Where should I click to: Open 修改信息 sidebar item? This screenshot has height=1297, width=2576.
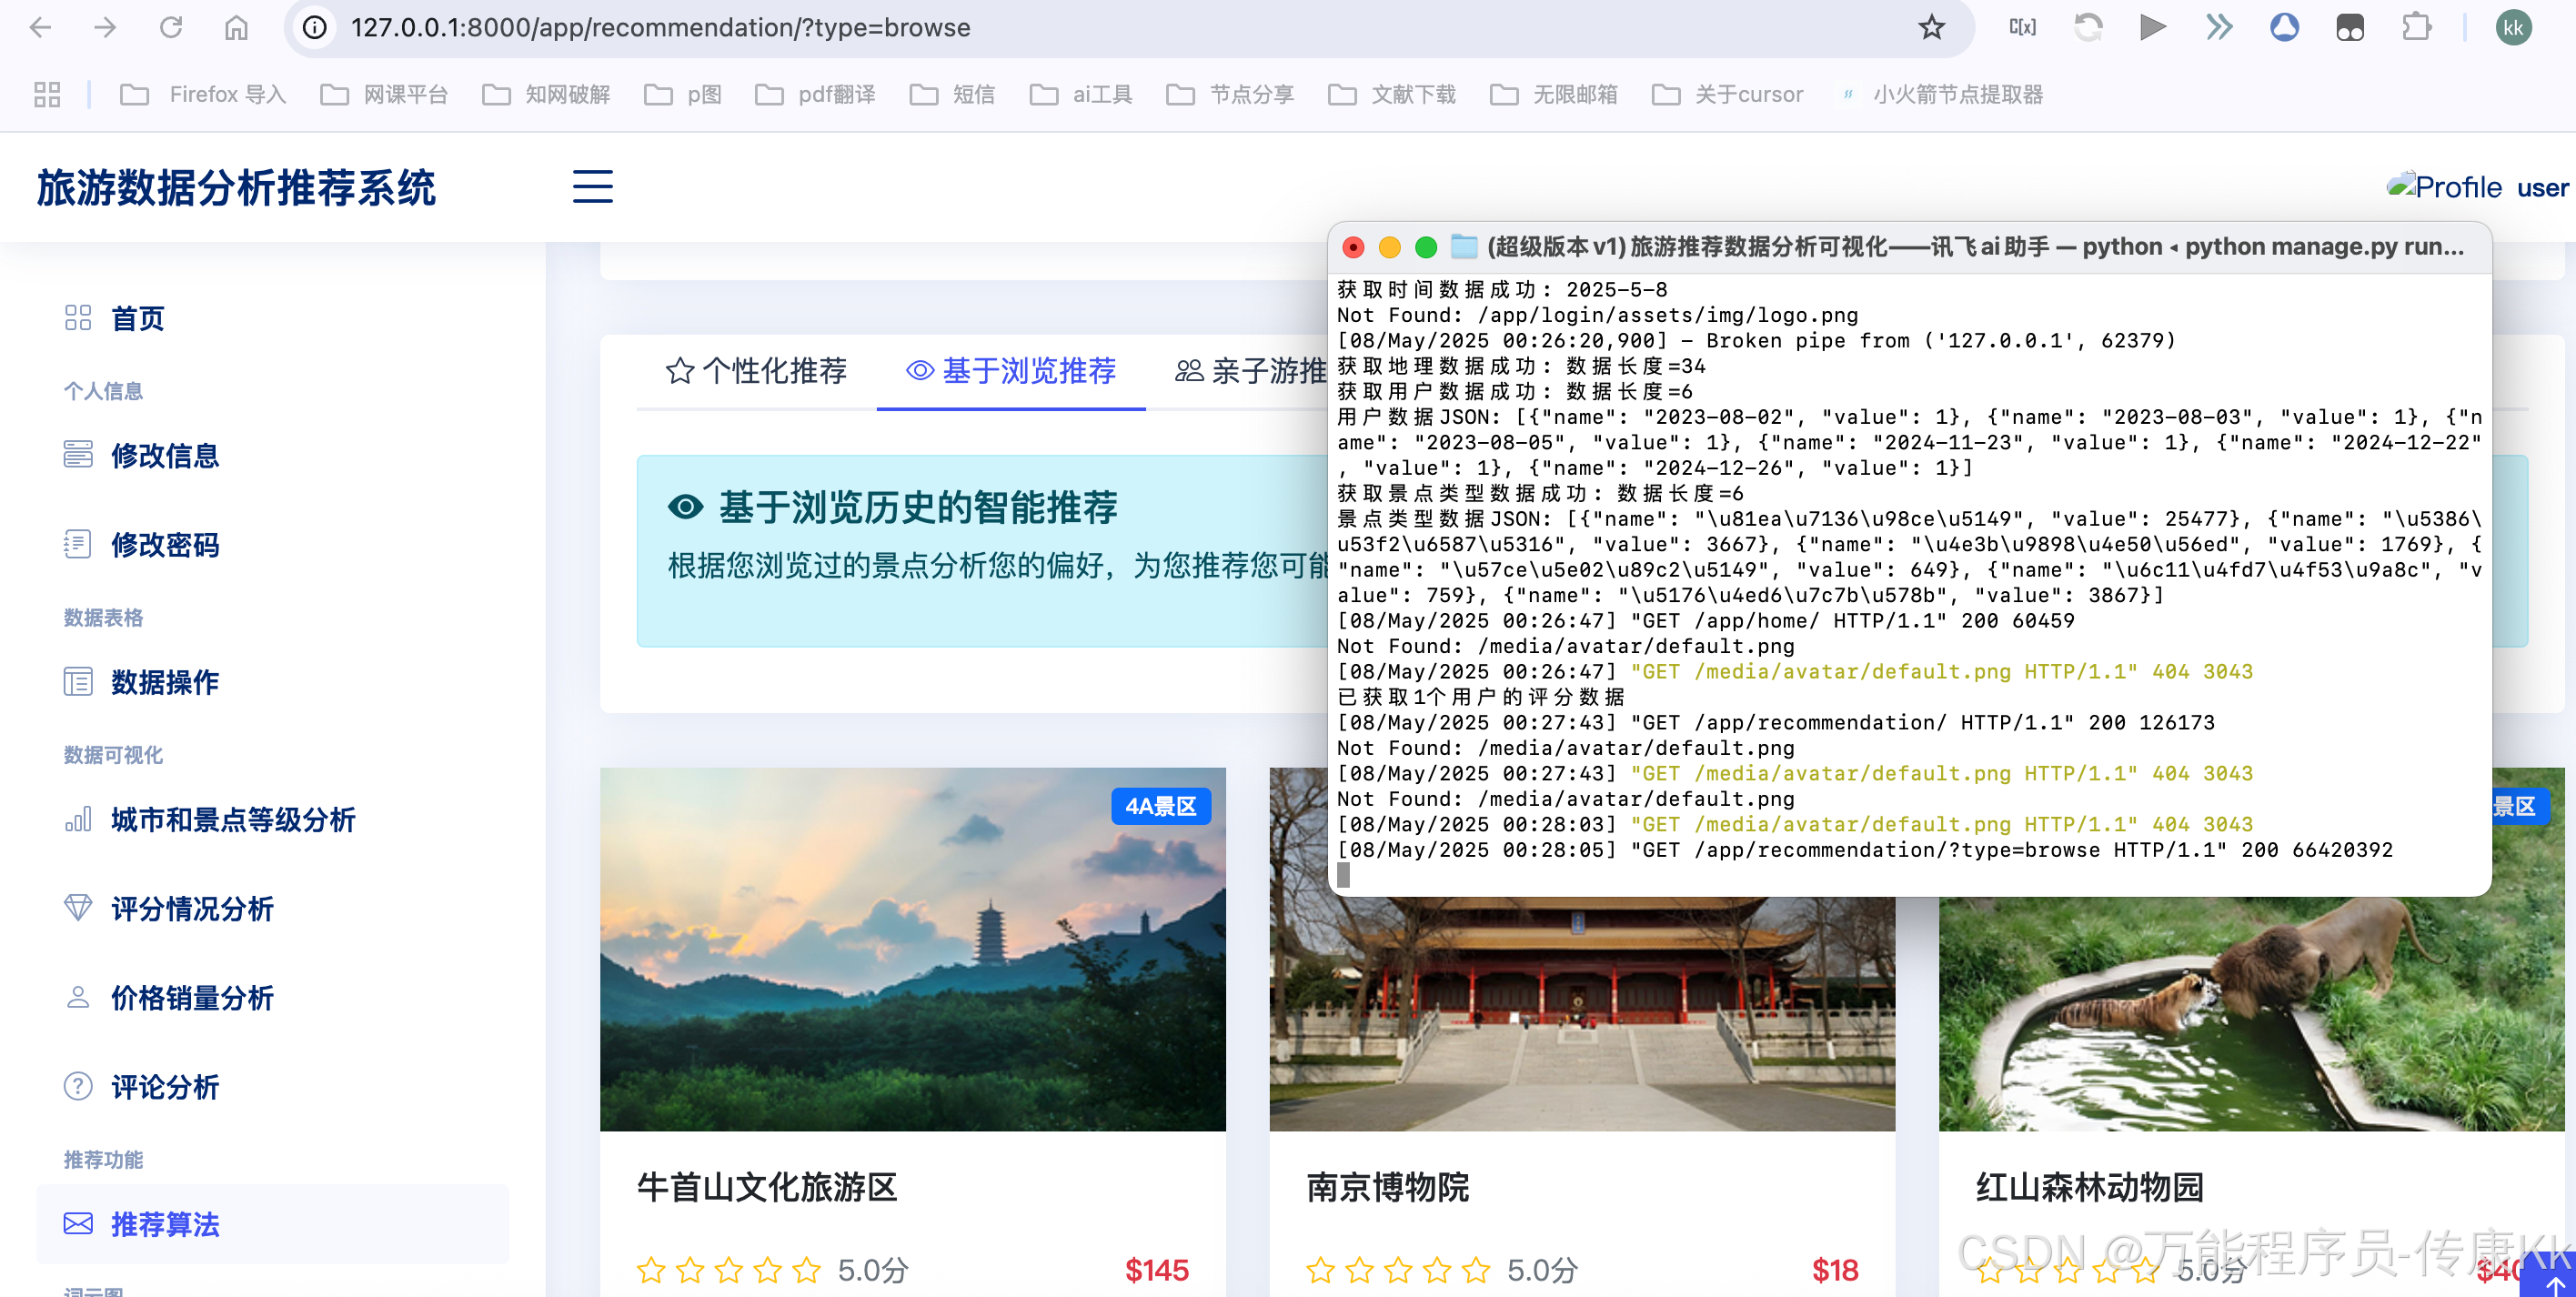point(164,456)
